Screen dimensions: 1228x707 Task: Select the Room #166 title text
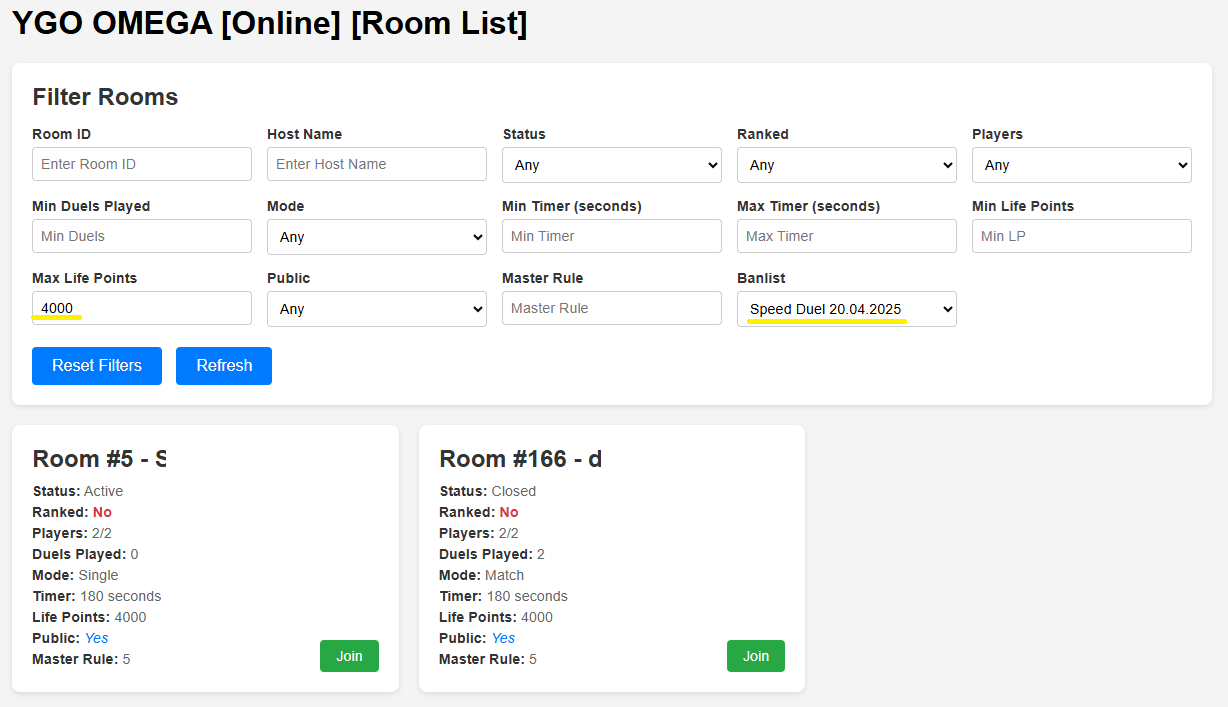click(x=521, y=459)
